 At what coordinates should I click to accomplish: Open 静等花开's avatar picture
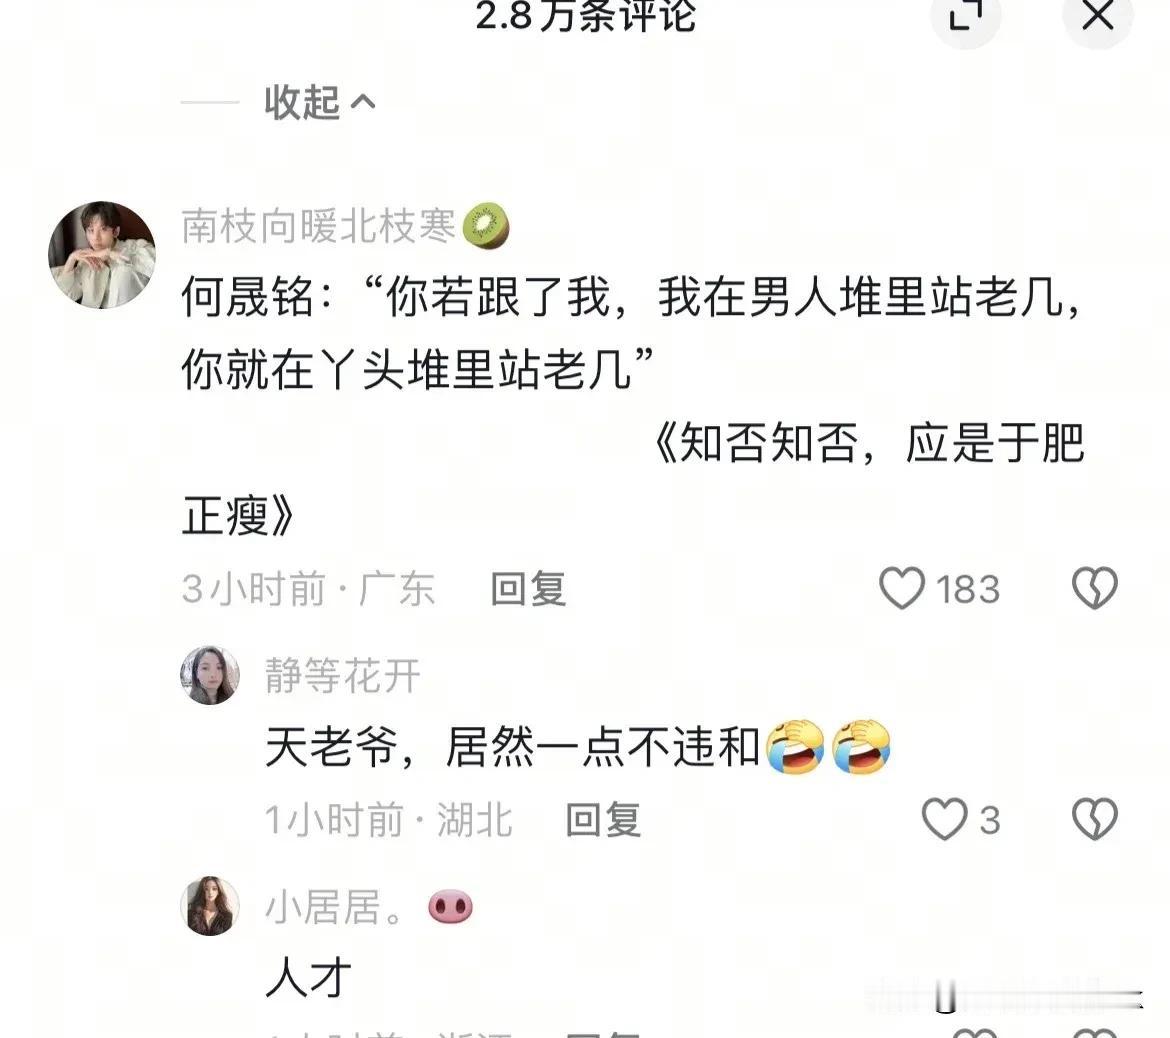point(210,675)
